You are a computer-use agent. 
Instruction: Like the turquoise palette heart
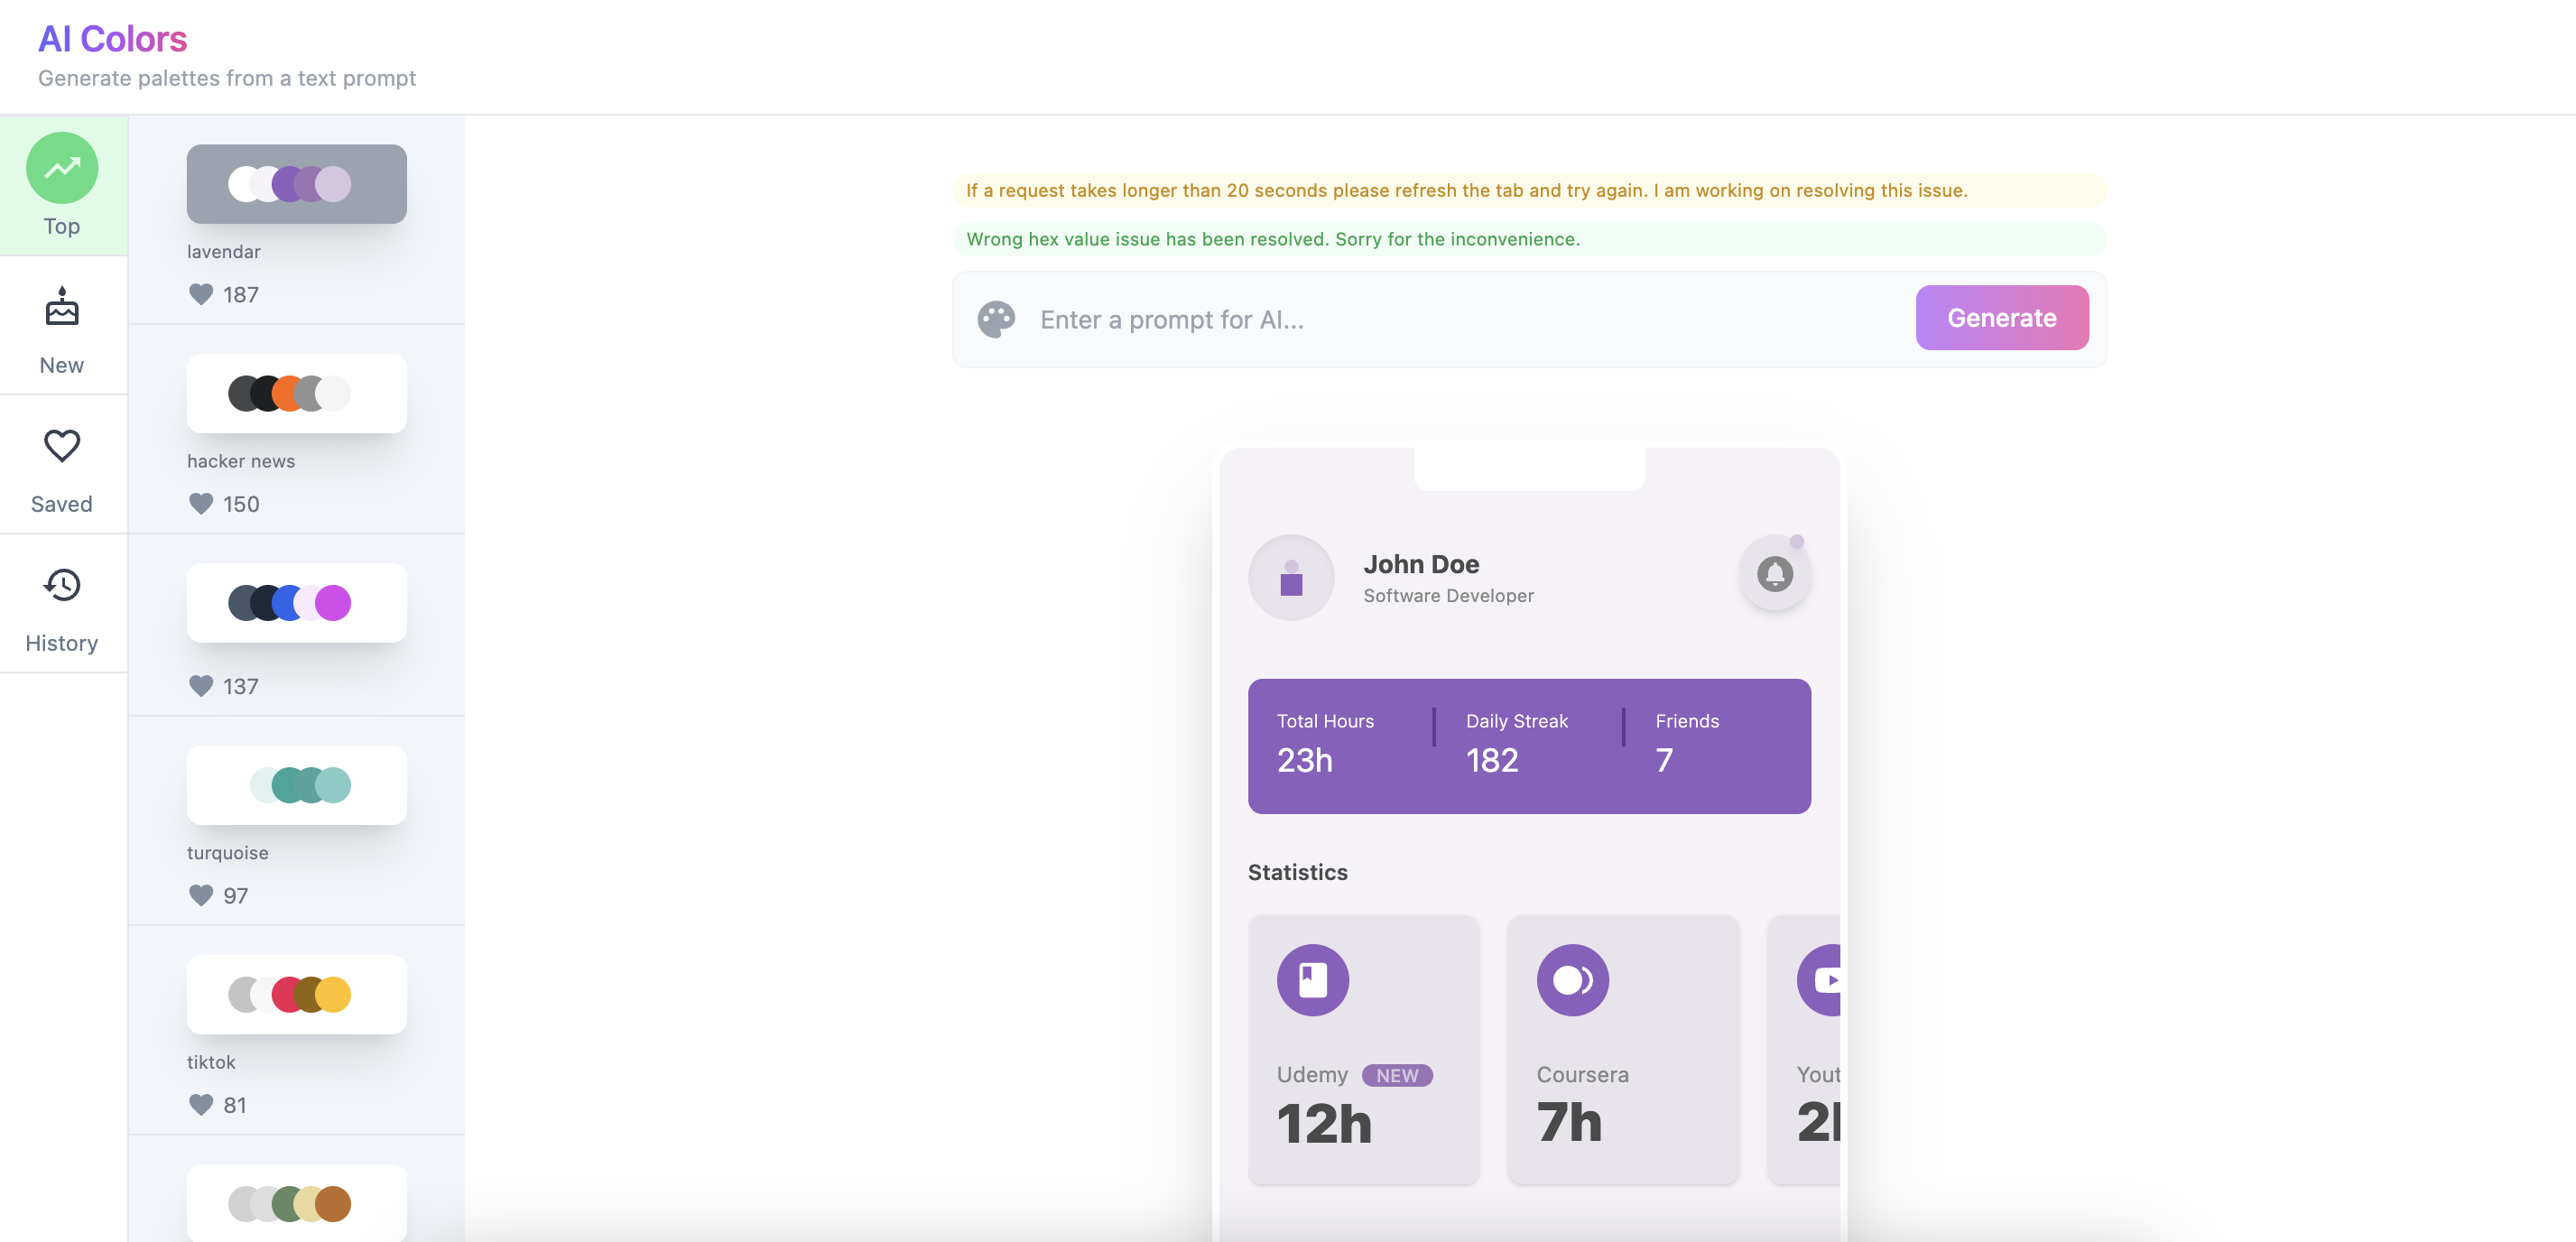[201, 895]
